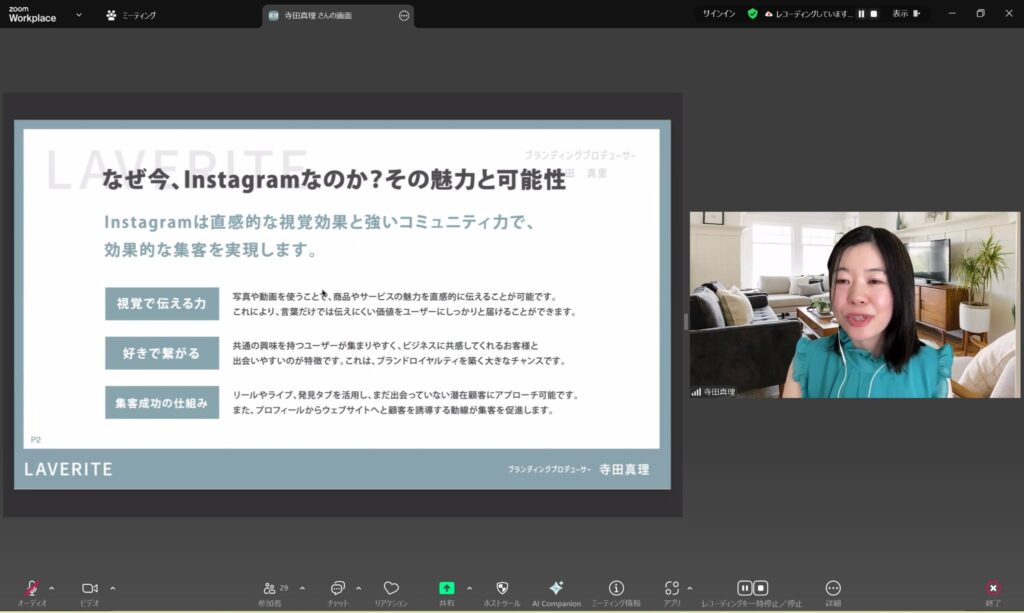The width and height of the screenshot is (1024, 613).
Task: Click LAVERITE footer text on slide
Action: click(x=69, y=469)
